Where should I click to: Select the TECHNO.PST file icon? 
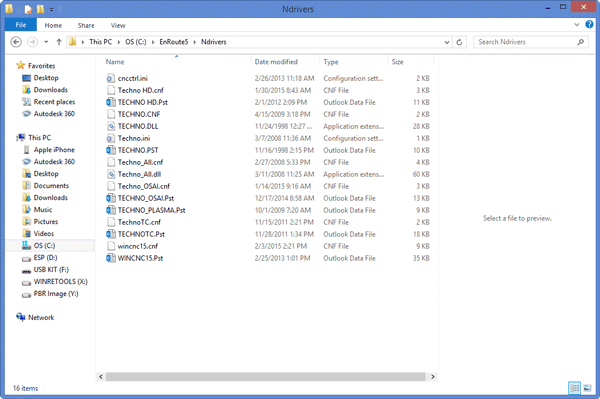click(111, 150)
